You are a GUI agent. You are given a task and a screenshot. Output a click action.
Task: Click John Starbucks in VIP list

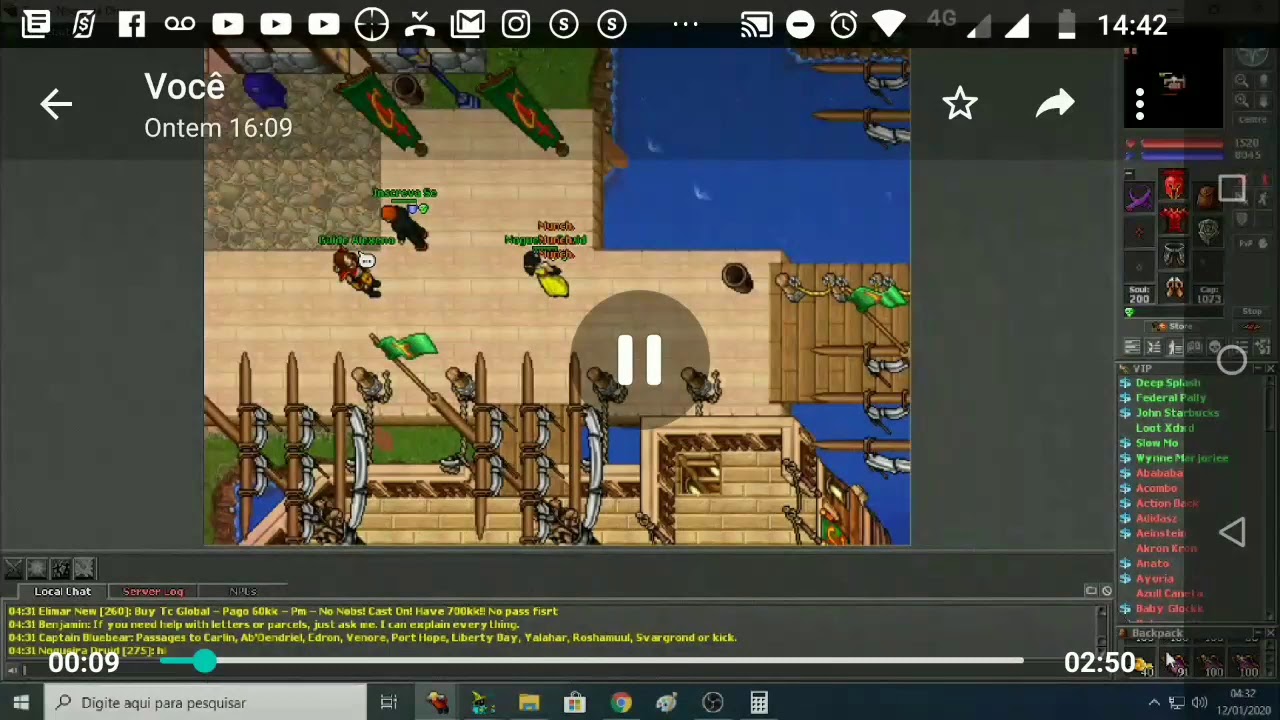pyautogui.click(x=1177, y=413)
